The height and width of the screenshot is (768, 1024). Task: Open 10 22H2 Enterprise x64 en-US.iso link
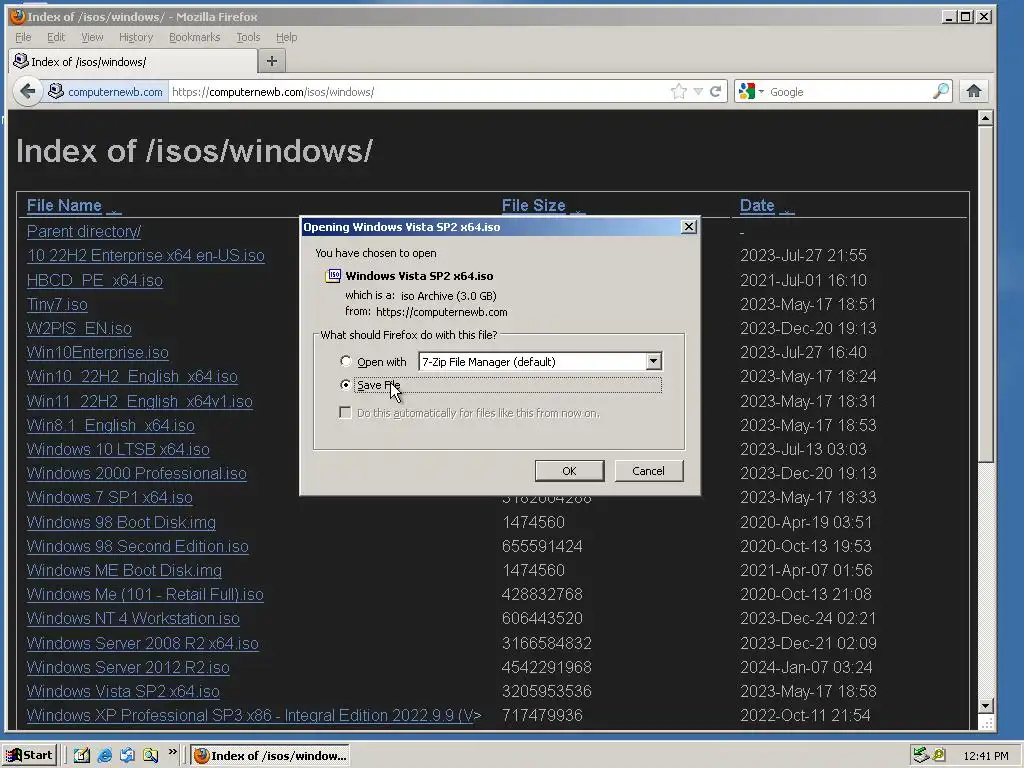146,255
